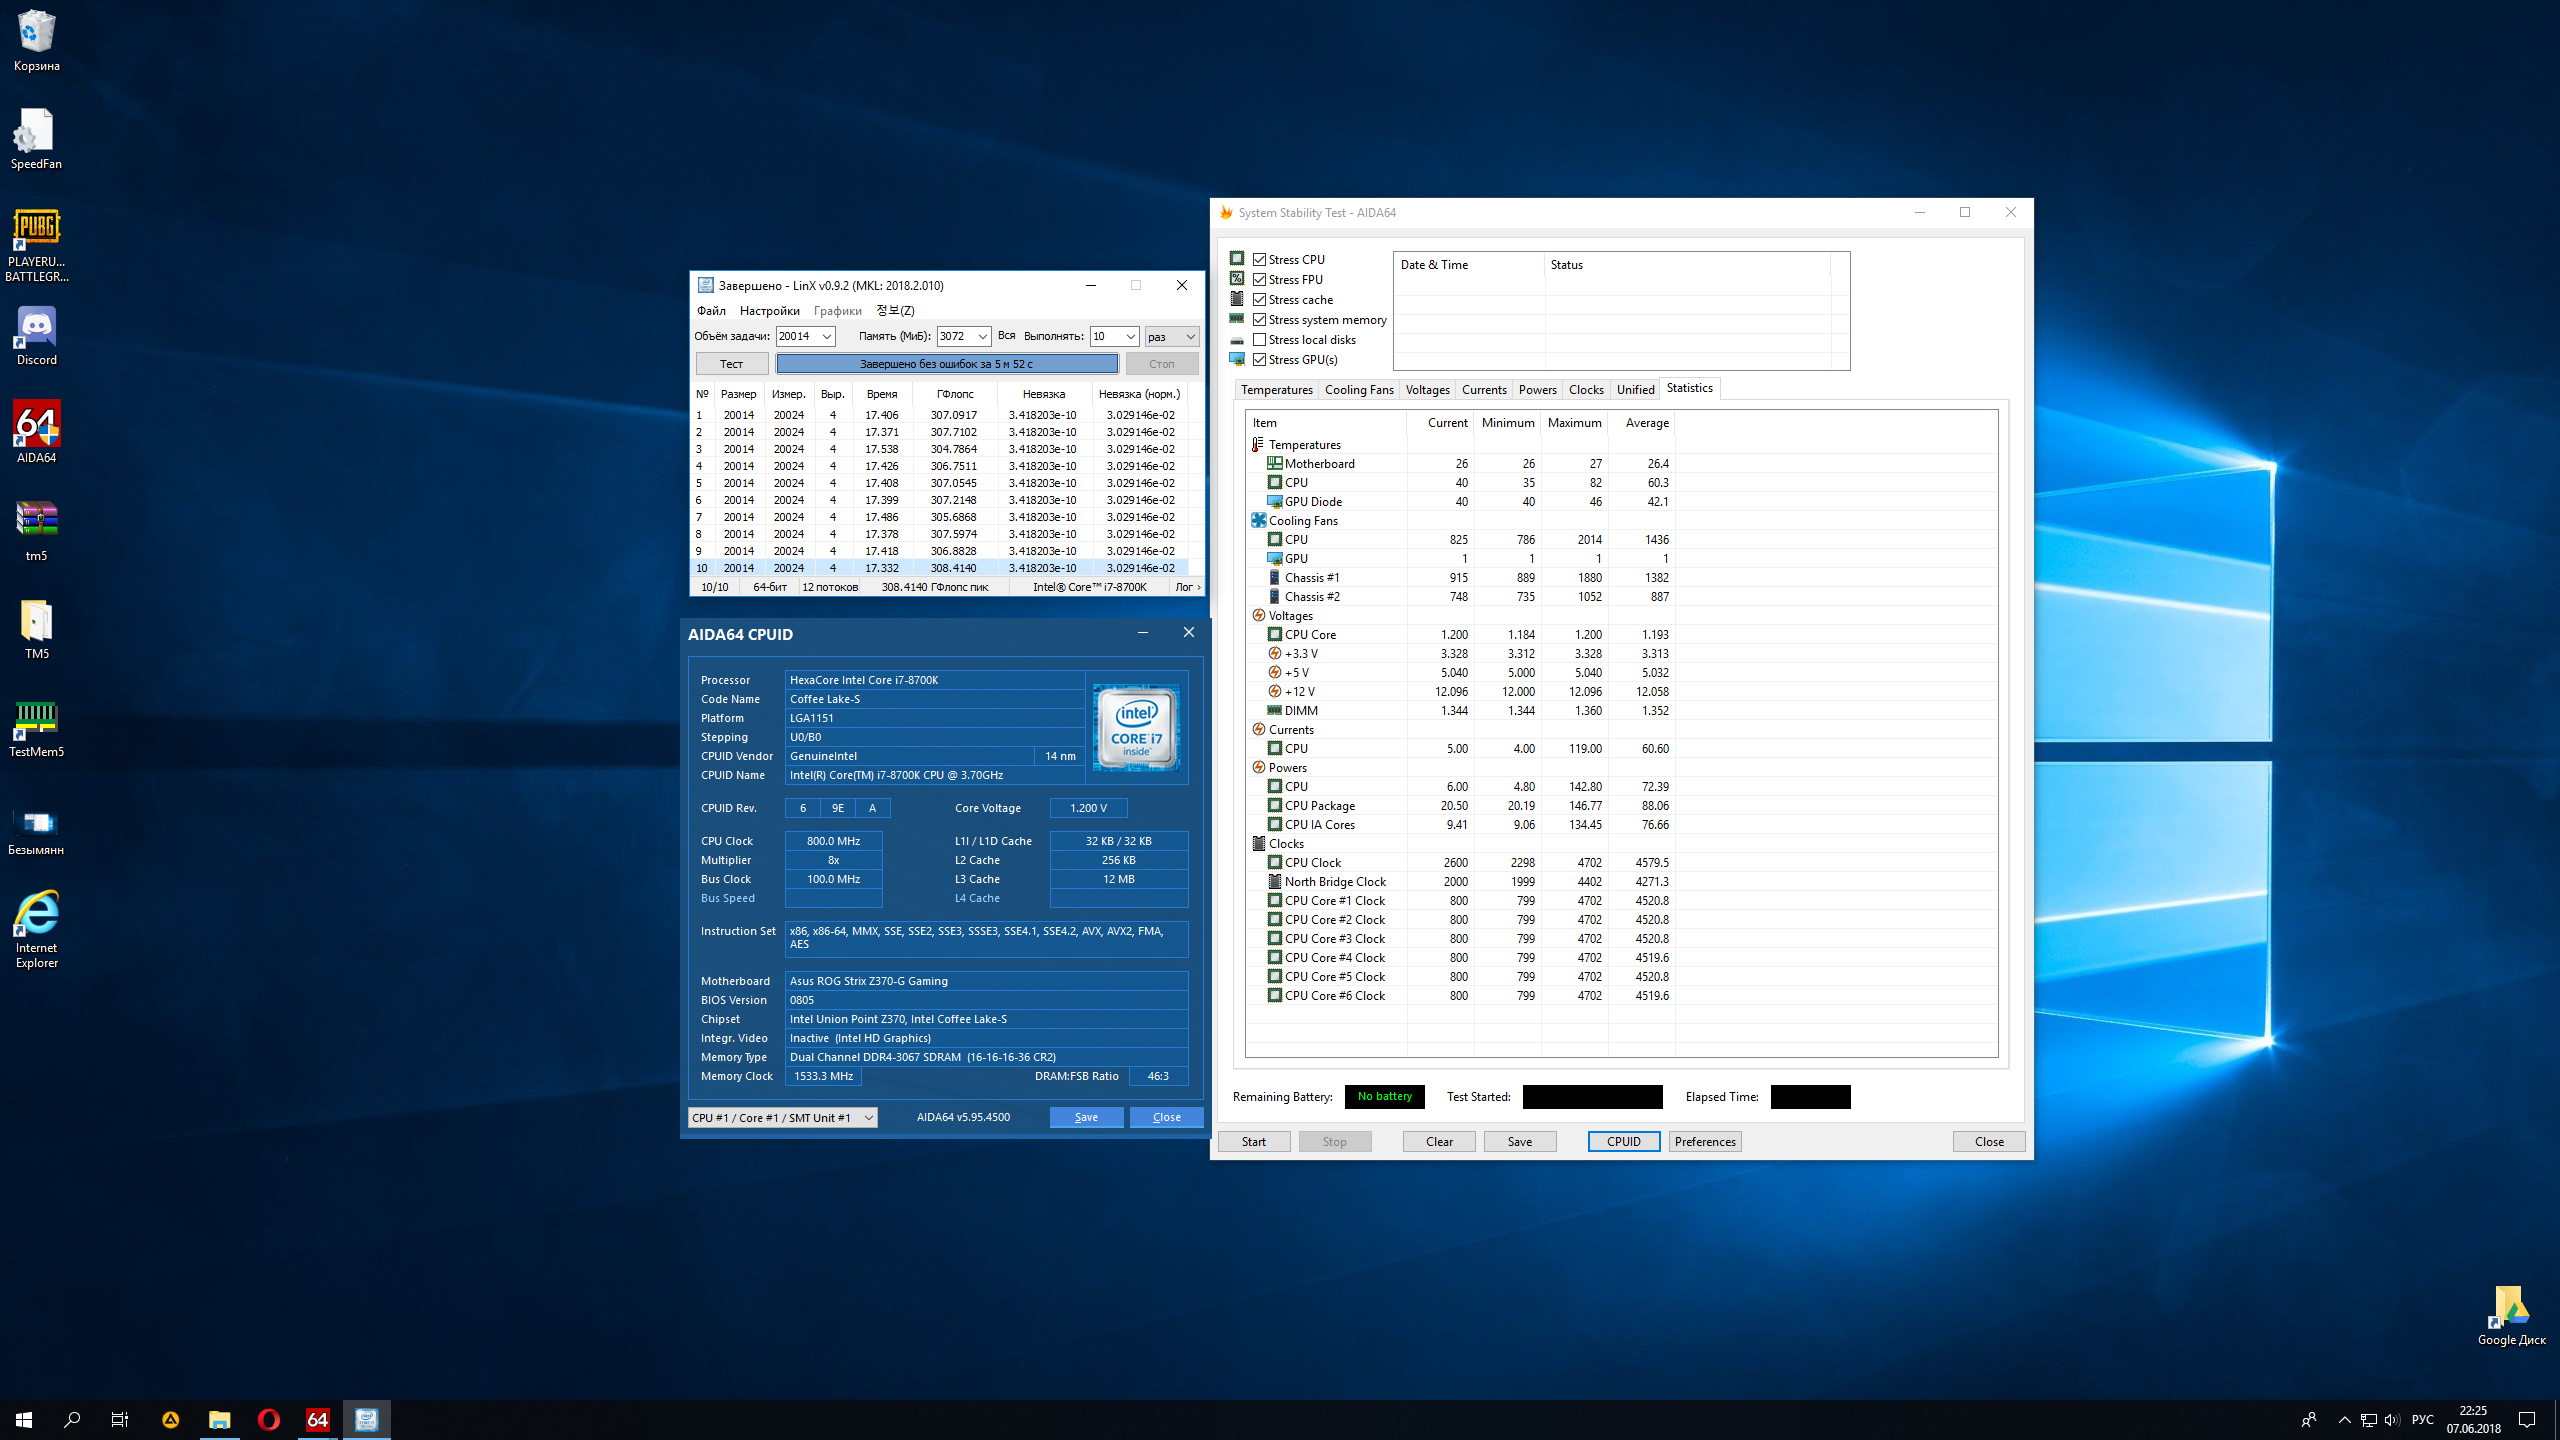This screenshot has width=2560, height=1440.
Task: Click the Opera browser taskbar icon
Action: click(268, 1419)
